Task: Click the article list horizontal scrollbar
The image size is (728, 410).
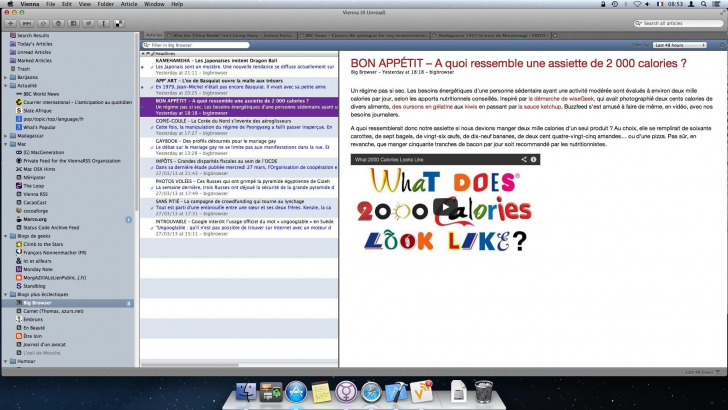Action: pos(190,365)
